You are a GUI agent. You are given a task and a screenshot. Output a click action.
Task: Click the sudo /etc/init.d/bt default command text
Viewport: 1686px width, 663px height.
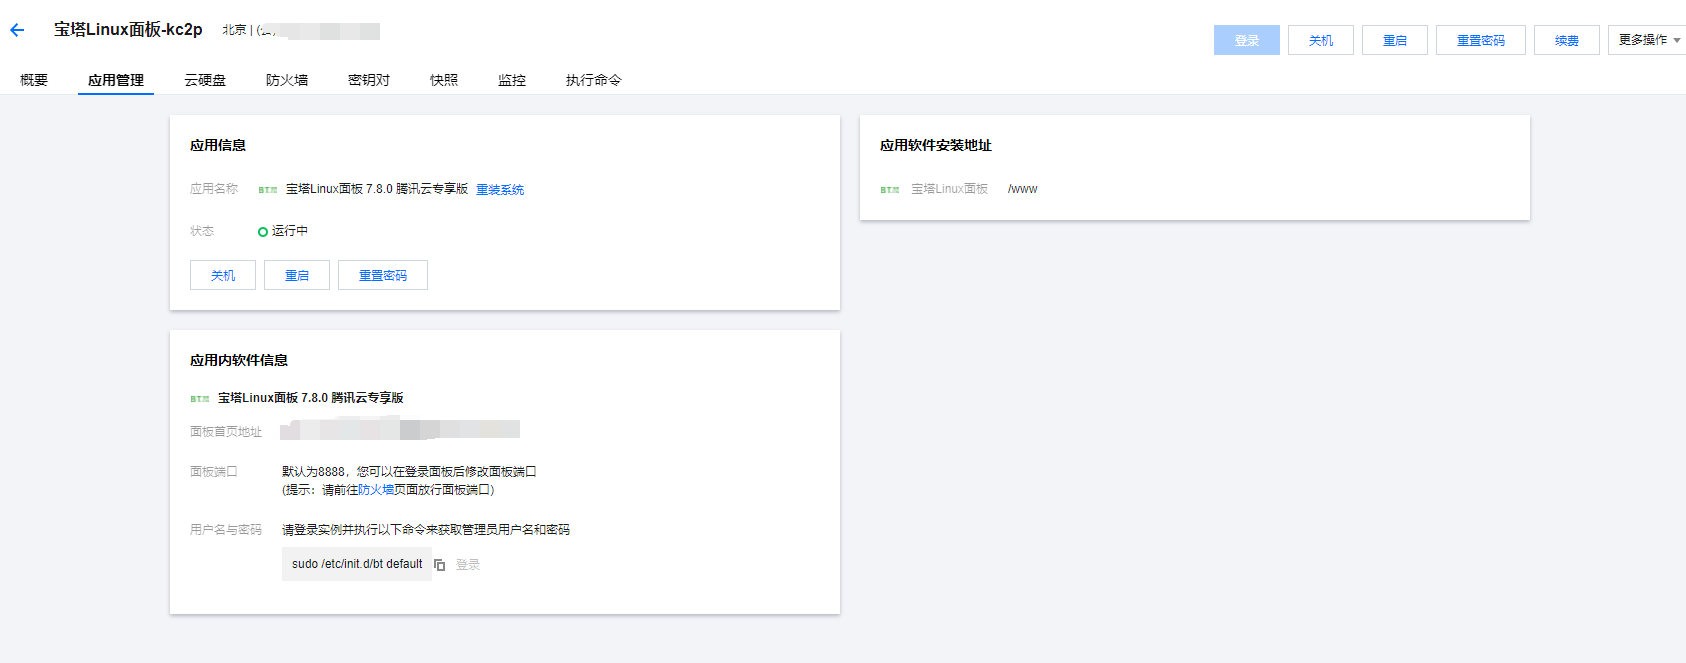pos(357,564)
